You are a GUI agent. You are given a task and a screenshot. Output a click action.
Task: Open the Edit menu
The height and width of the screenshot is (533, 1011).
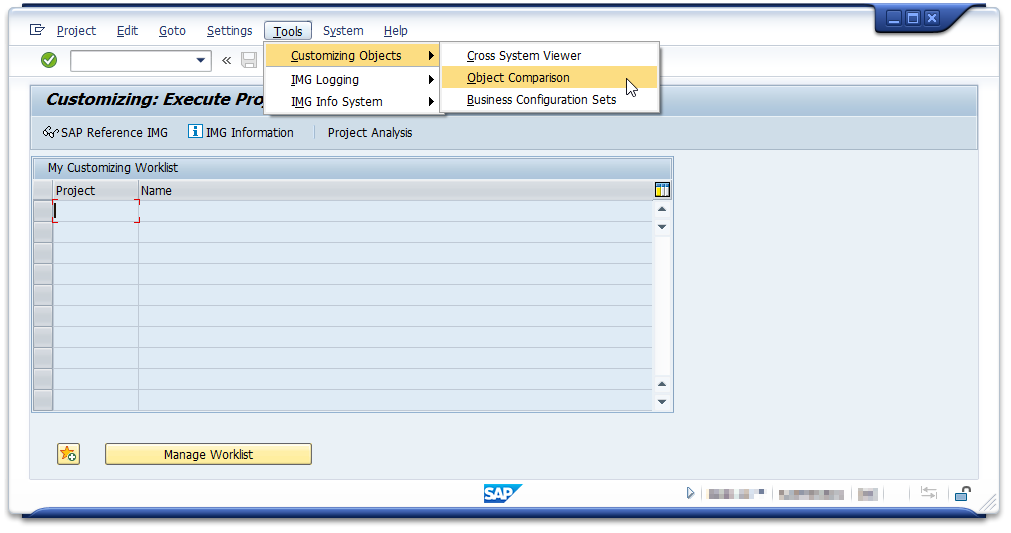pyautogui.click(x=127, y=30)
